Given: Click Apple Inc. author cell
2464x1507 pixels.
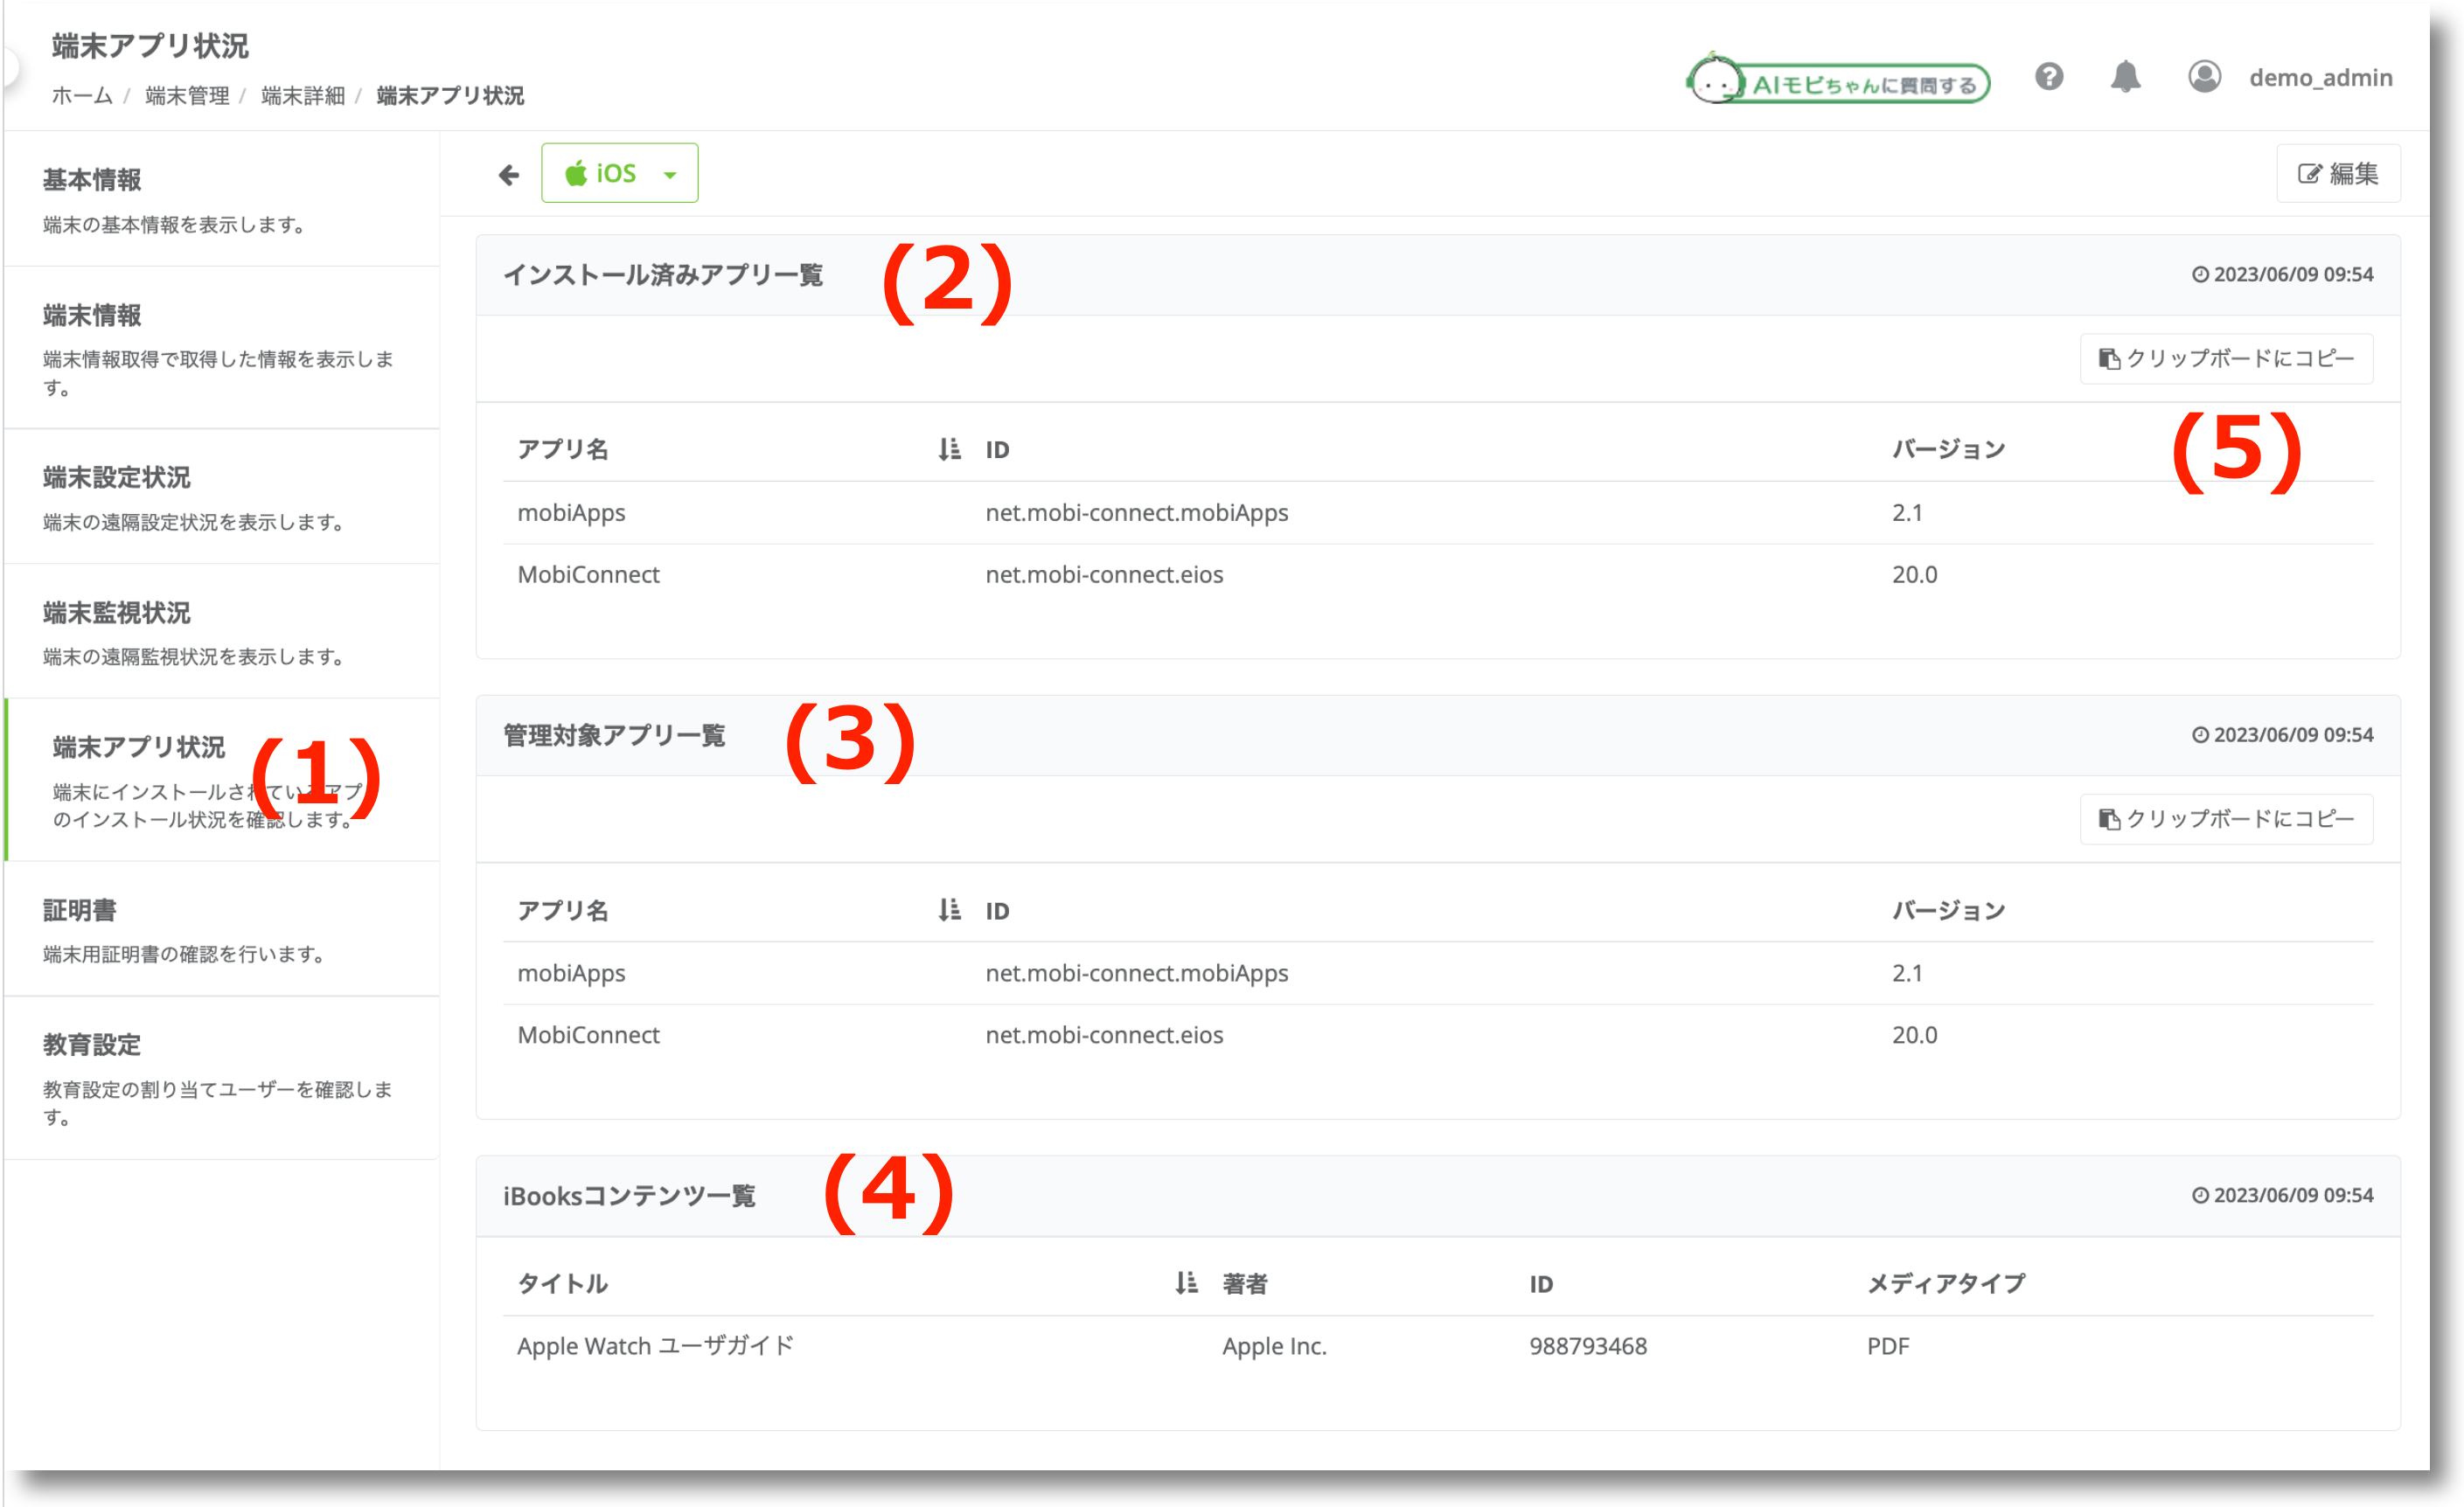Looking at the screenshot, I should click(1274, 1346).
